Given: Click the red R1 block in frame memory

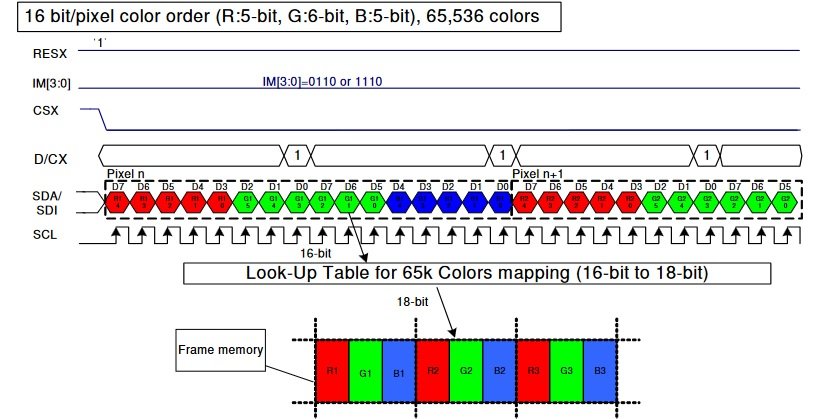Looking at the screenshot, I should (x=332, y=371).
